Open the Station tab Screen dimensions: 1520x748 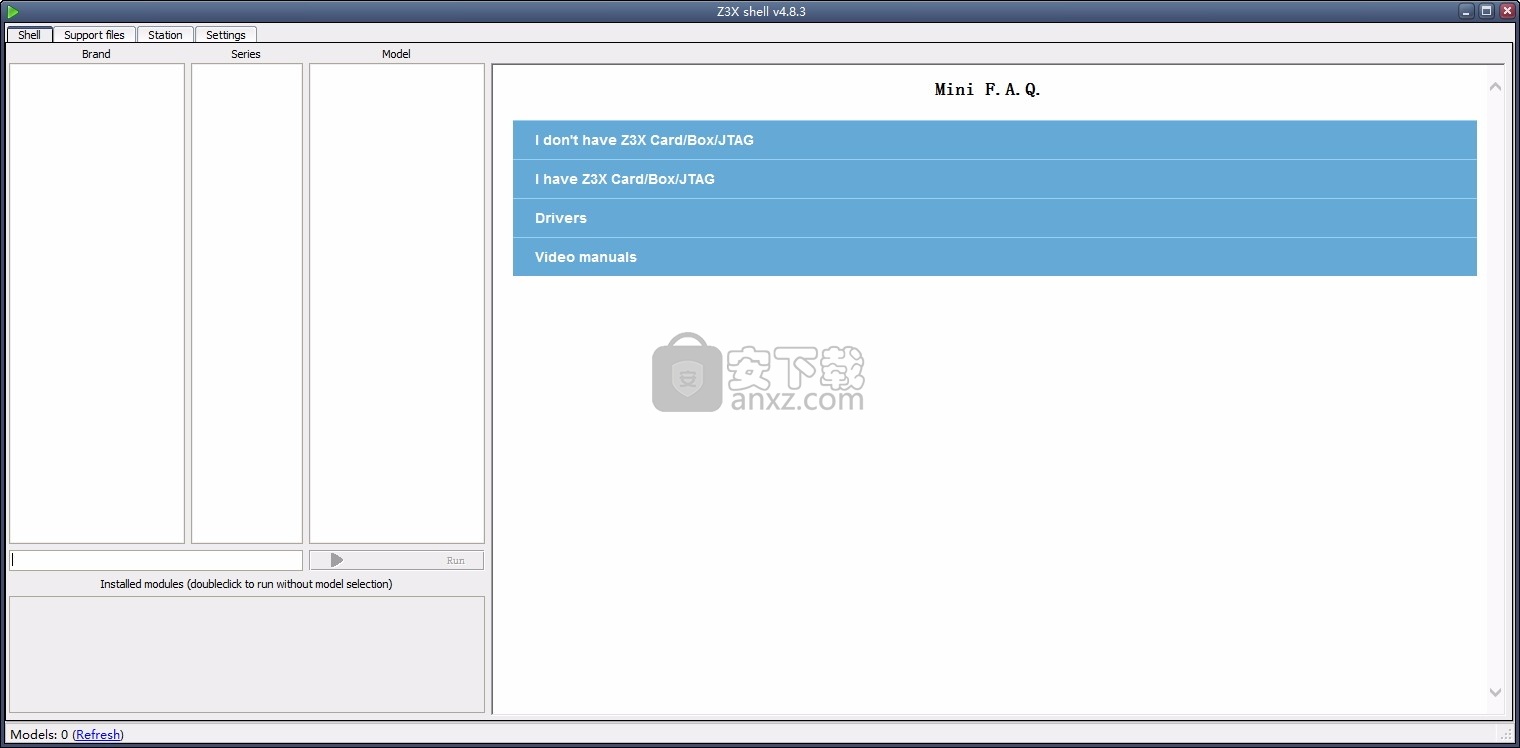click(x=165, y=35)
